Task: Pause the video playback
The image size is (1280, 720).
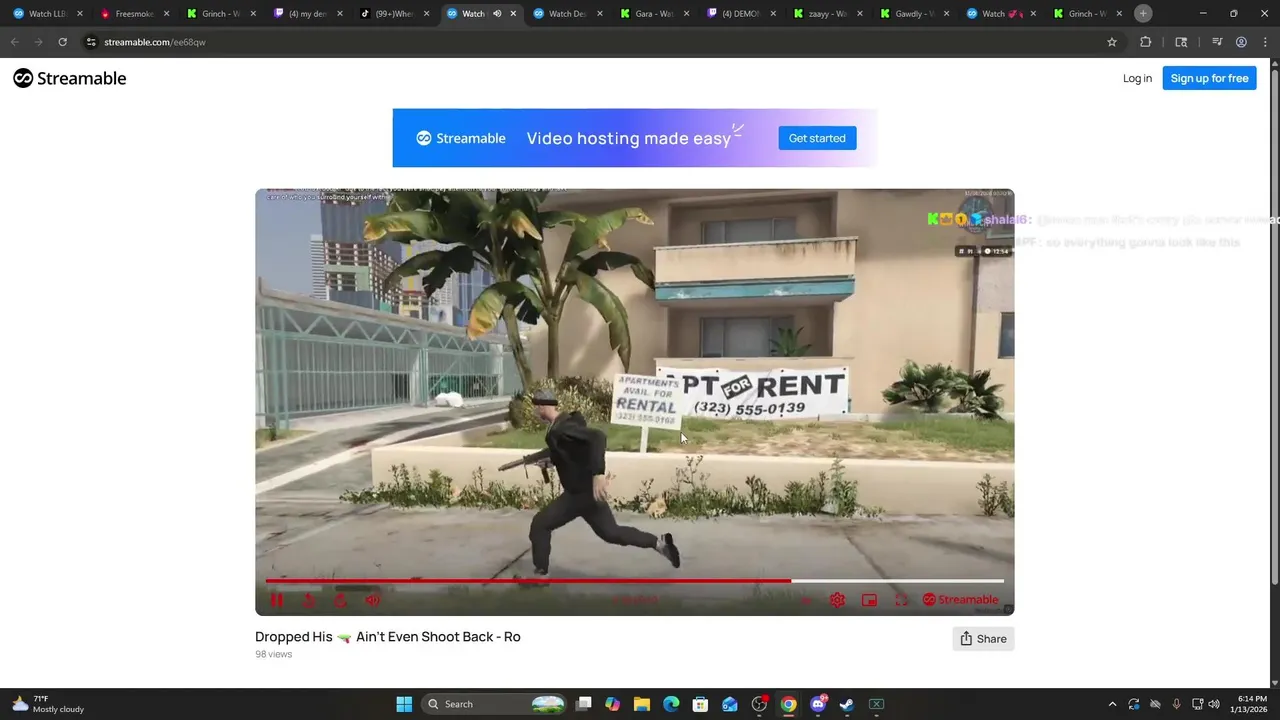Action: [277, 600]
